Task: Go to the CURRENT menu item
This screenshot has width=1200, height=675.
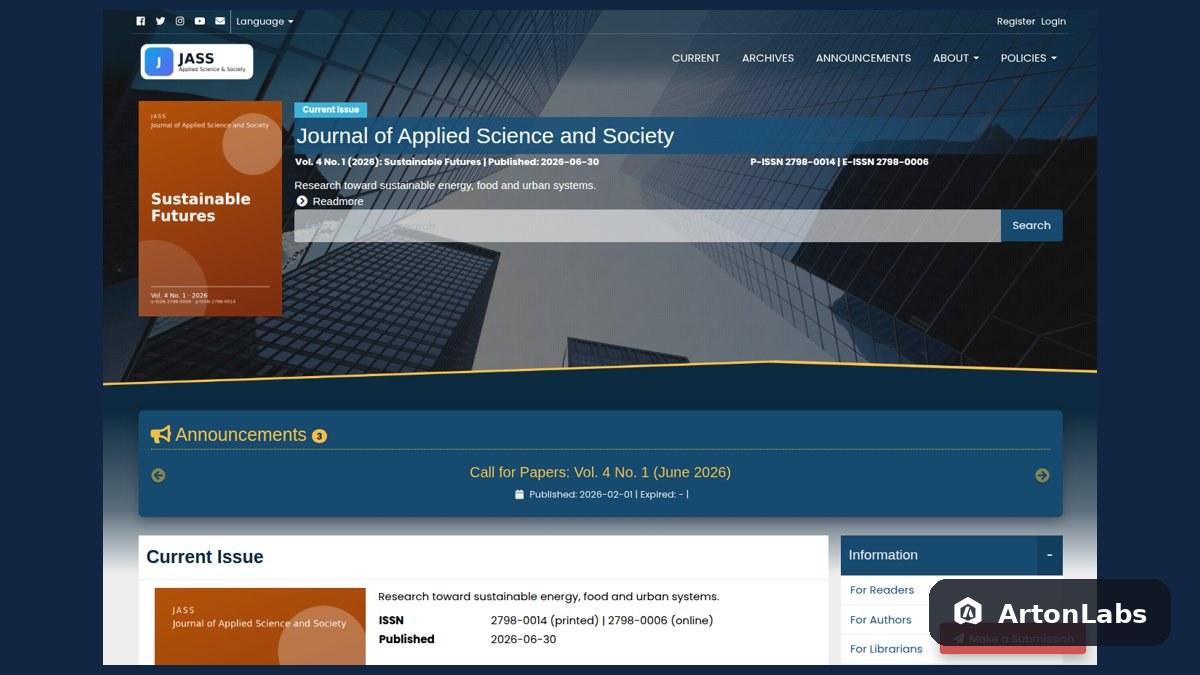Action: 696,58
